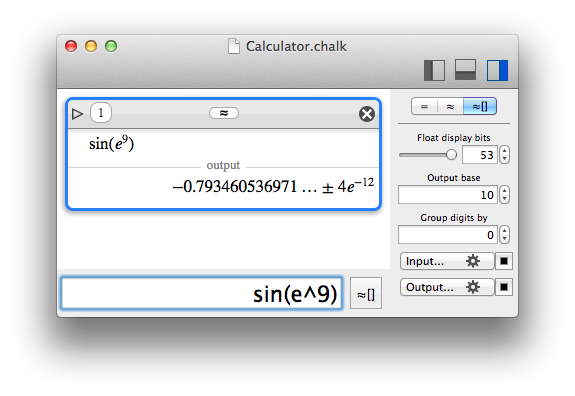Increase the Group digits by stepper

click(x=505, y=231)
